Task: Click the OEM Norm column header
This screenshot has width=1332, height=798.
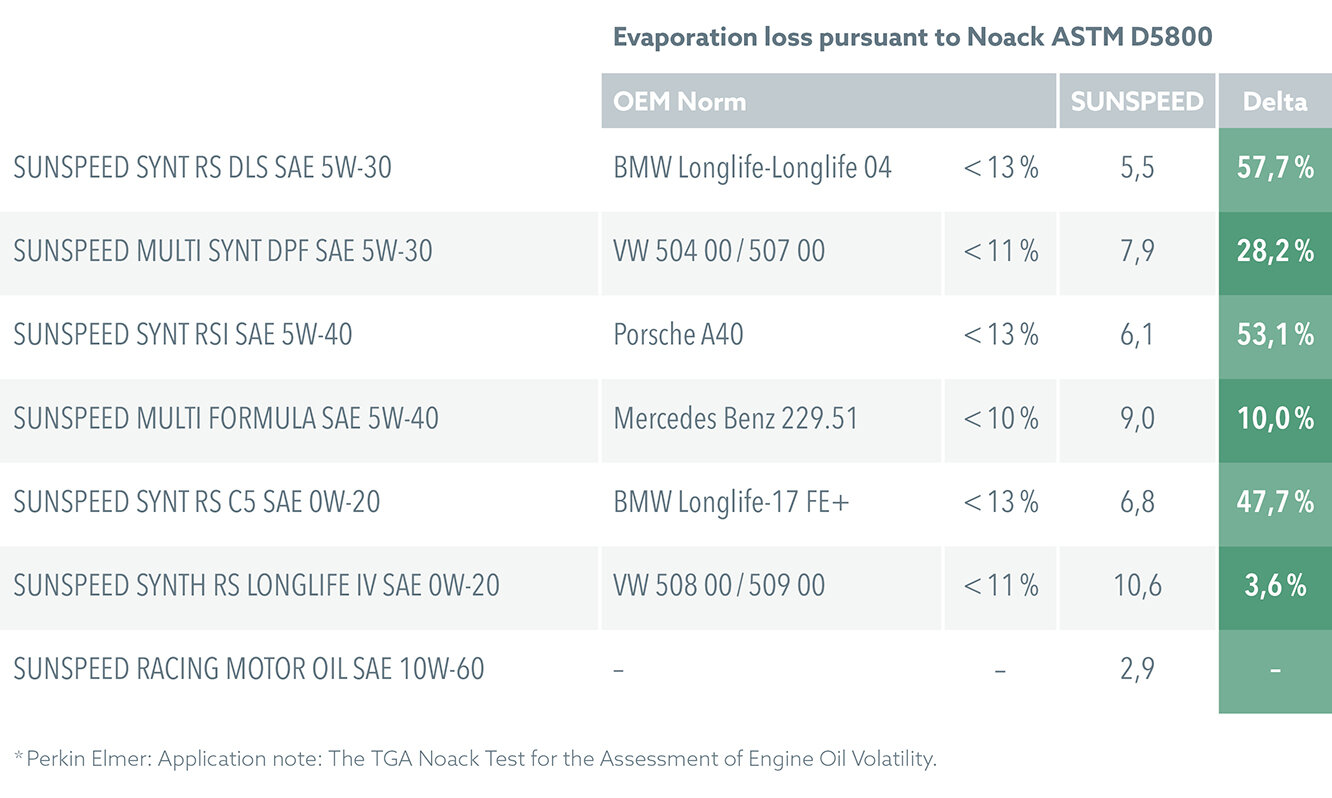Action: [680, 101]
